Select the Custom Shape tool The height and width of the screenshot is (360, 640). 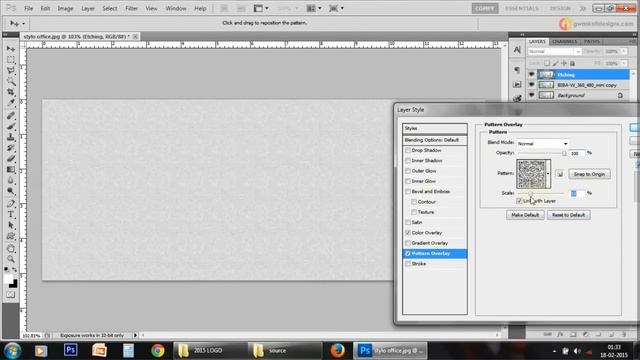tap(11, 236)
